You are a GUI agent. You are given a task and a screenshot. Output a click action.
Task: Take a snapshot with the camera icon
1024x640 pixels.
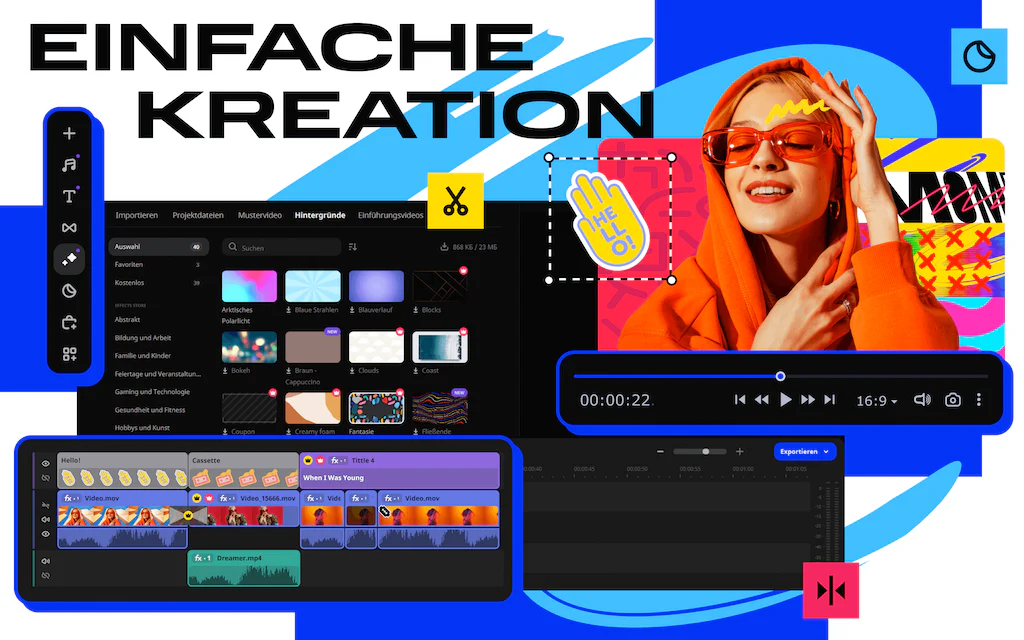(x=953, y=400)
